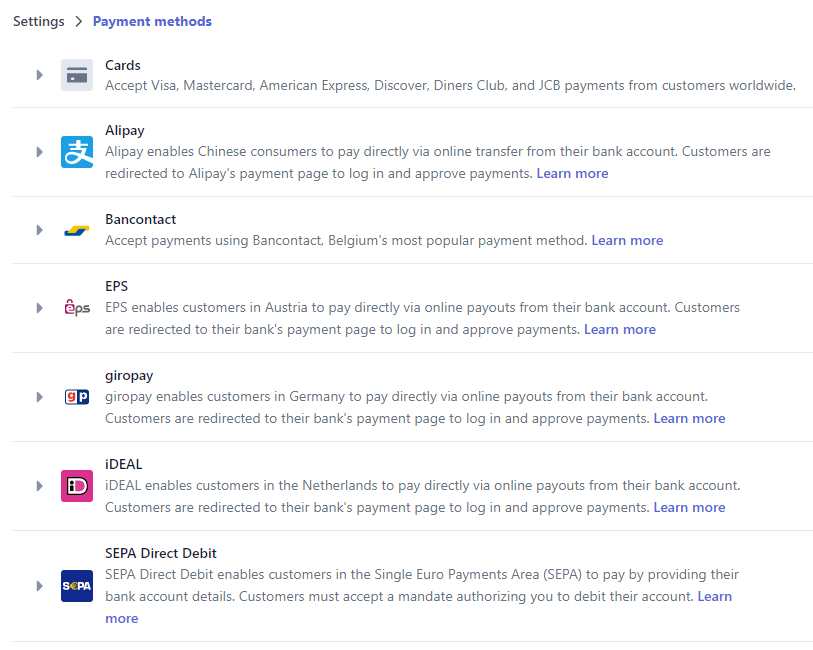The width and height of the screenshot is (813, 650).
Task: Click the Payment methods breadcrumb link
Action: click(152, 21)
